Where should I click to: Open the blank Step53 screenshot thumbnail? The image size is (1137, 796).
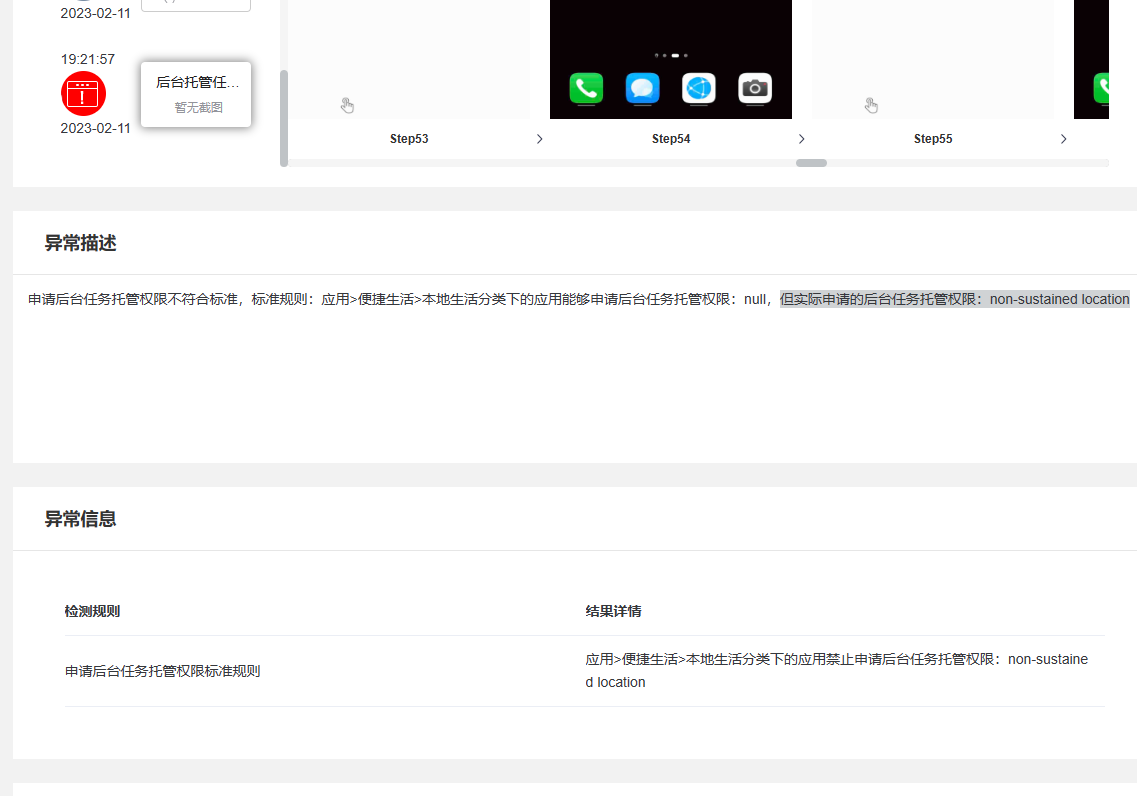(x=409, y=59)
